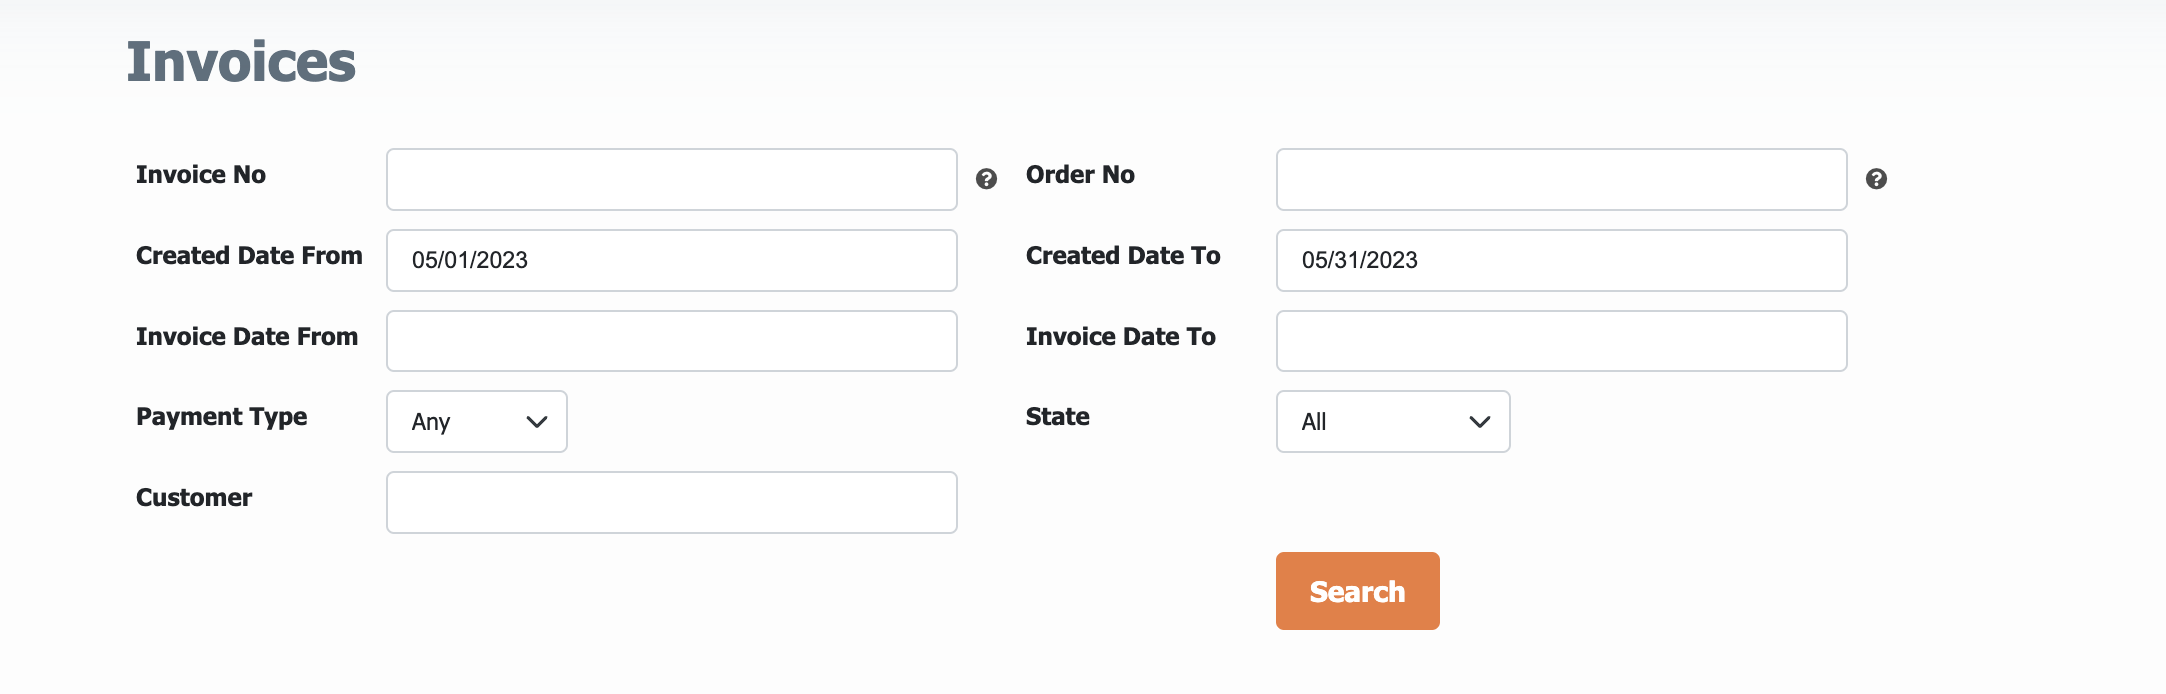
Task: Focus the Order No input field
Action: [1562, 180]
